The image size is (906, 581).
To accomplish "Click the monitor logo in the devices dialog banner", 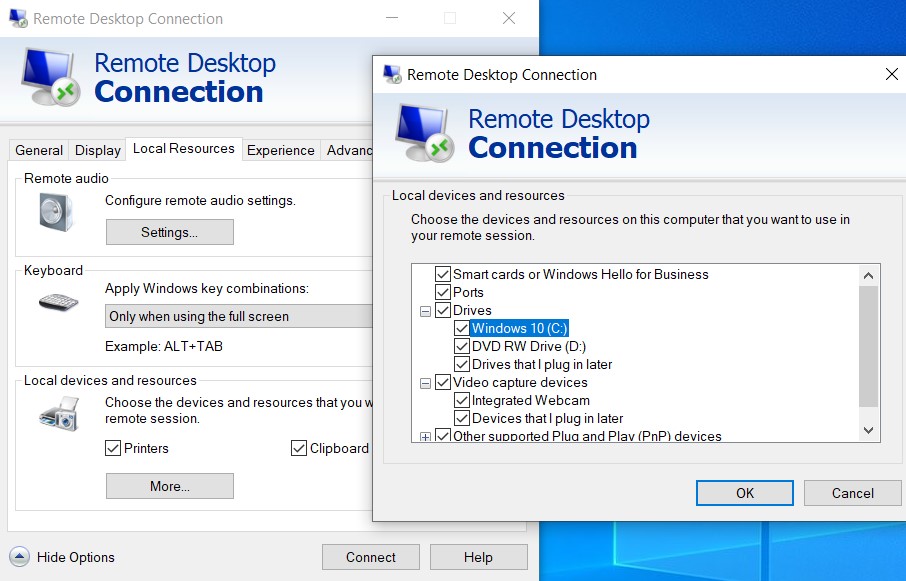I will [x=425, y=133].
